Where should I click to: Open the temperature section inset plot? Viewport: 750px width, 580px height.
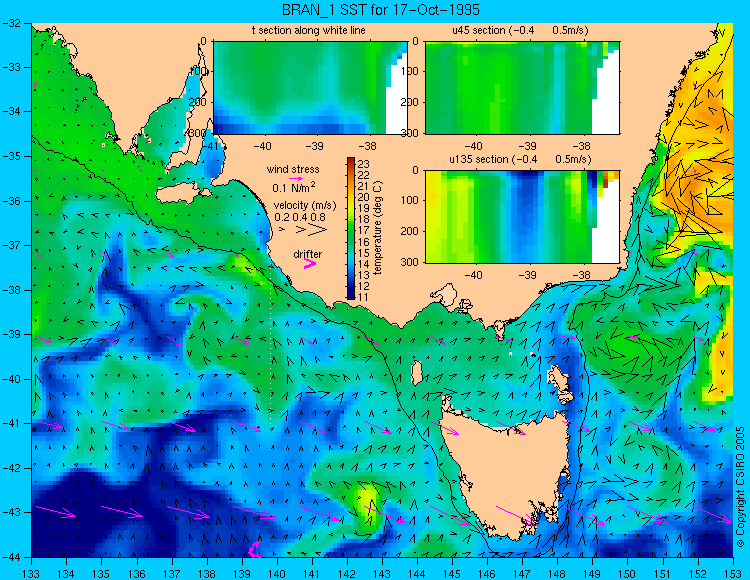coord(310,88)
